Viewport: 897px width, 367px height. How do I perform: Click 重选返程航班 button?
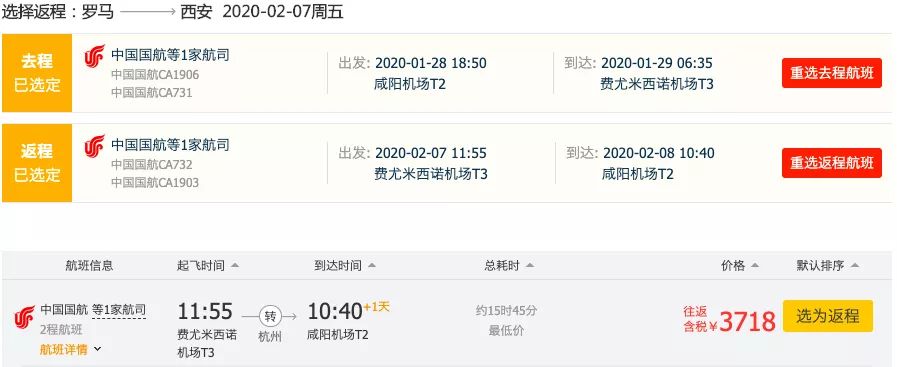point(832,163)
